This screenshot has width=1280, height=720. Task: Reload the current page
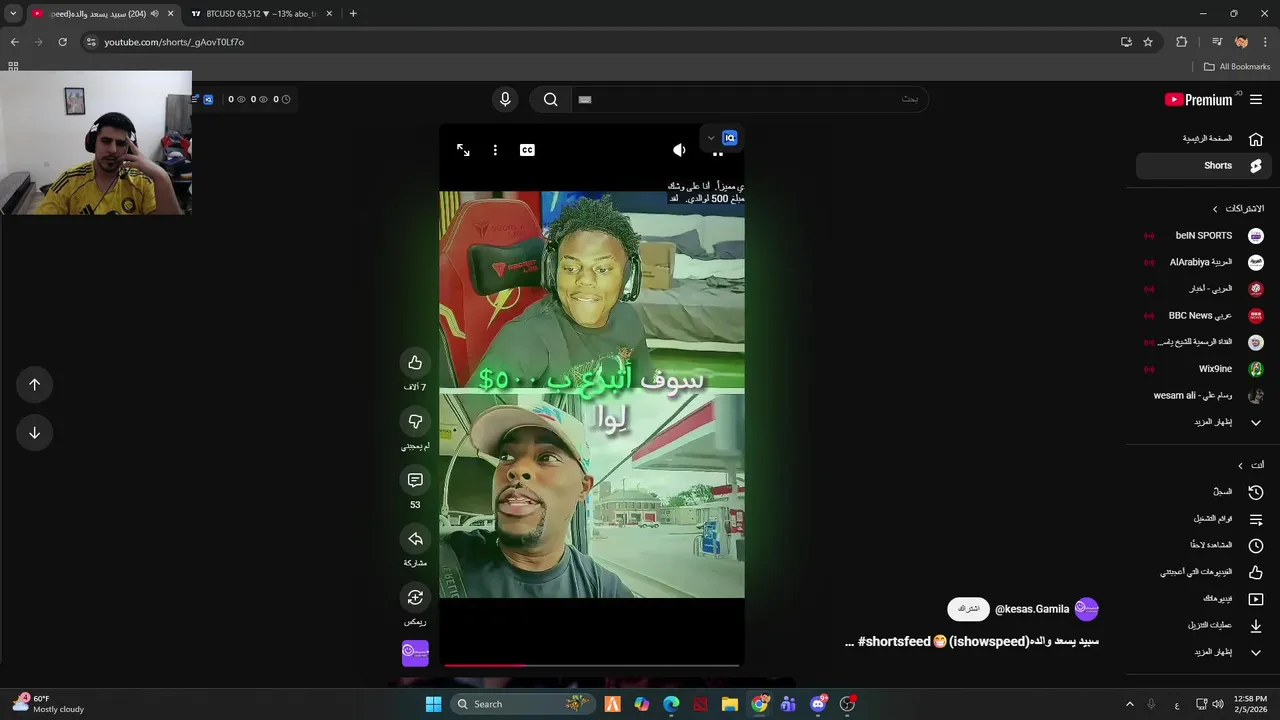(62, 42)
